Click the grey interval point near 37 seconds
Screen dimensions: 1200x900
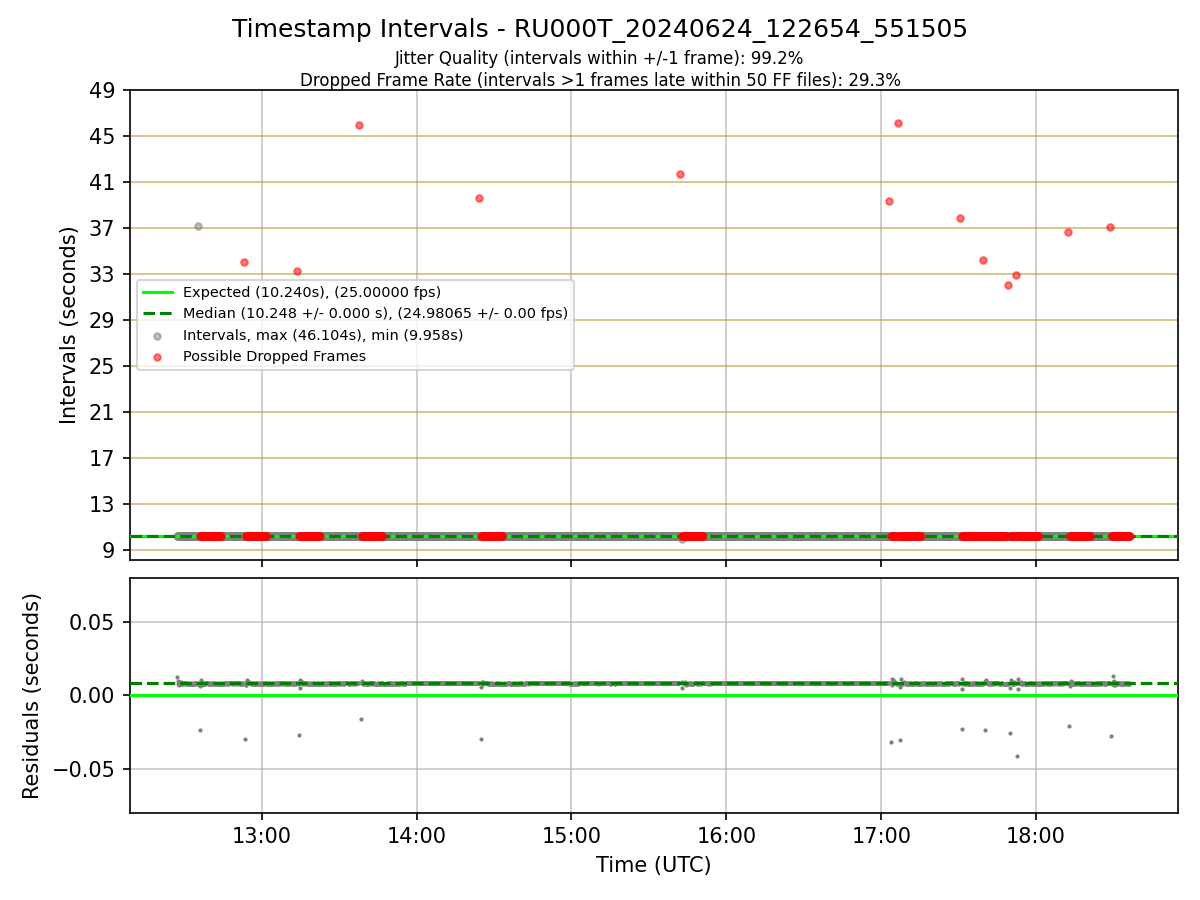198,226
